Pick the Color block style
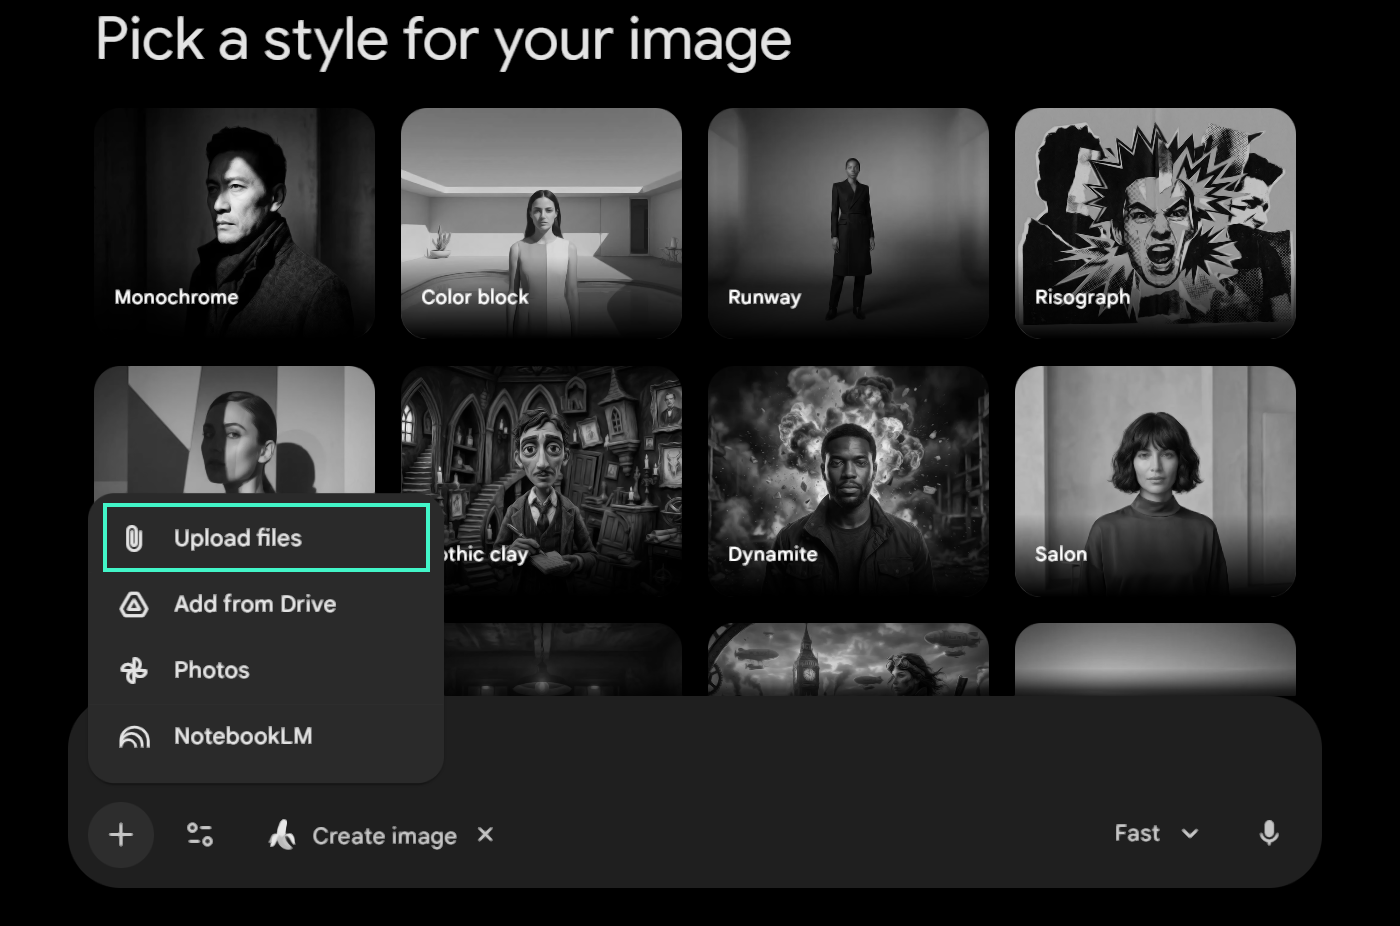The image size is (1400, 926). 541,222
